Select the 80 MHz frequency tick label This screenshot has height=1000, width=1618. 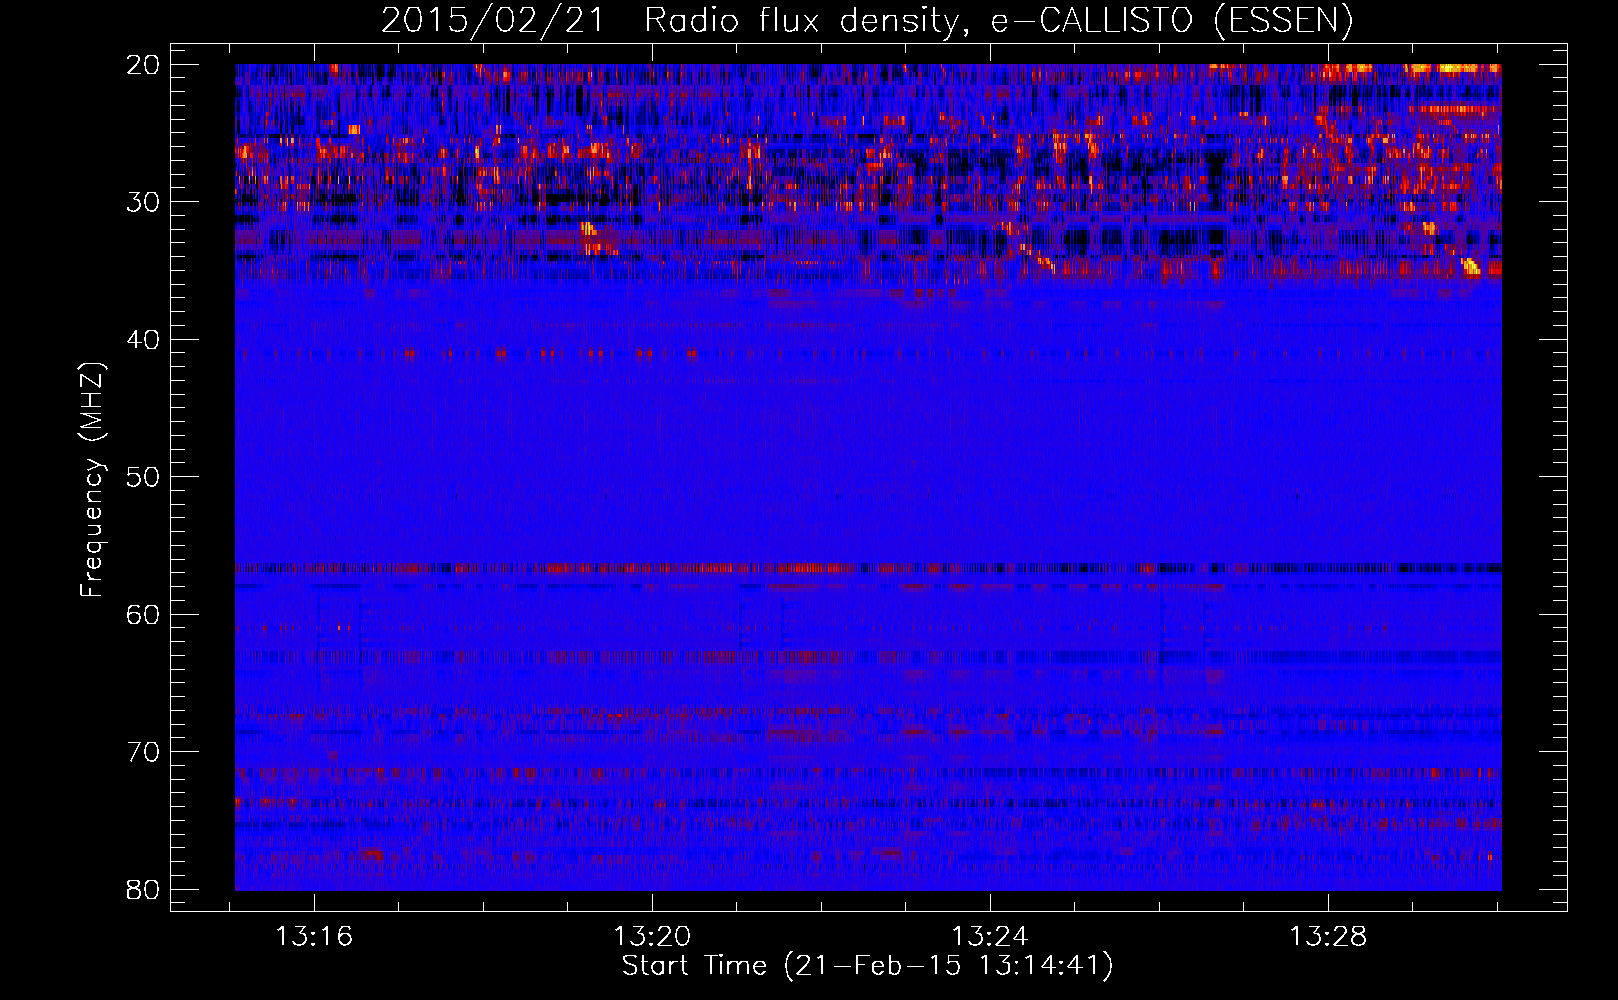click(143, 889)
